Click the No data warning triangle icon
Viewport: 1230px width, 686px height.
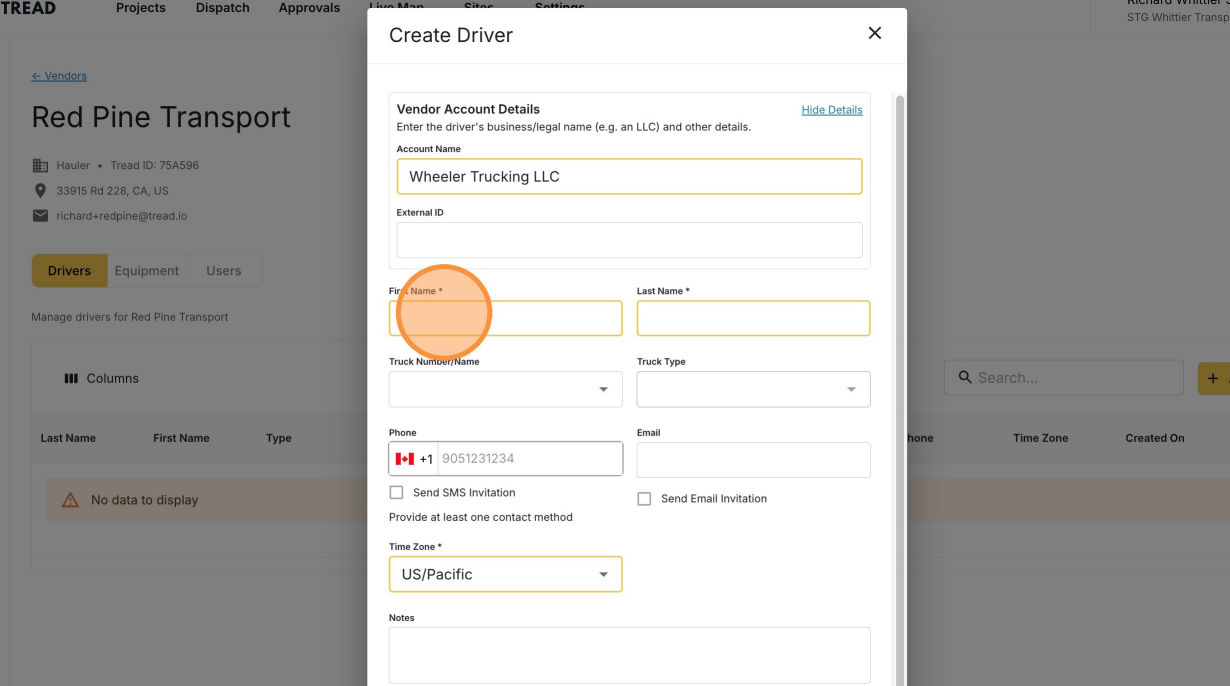point(70,500)
